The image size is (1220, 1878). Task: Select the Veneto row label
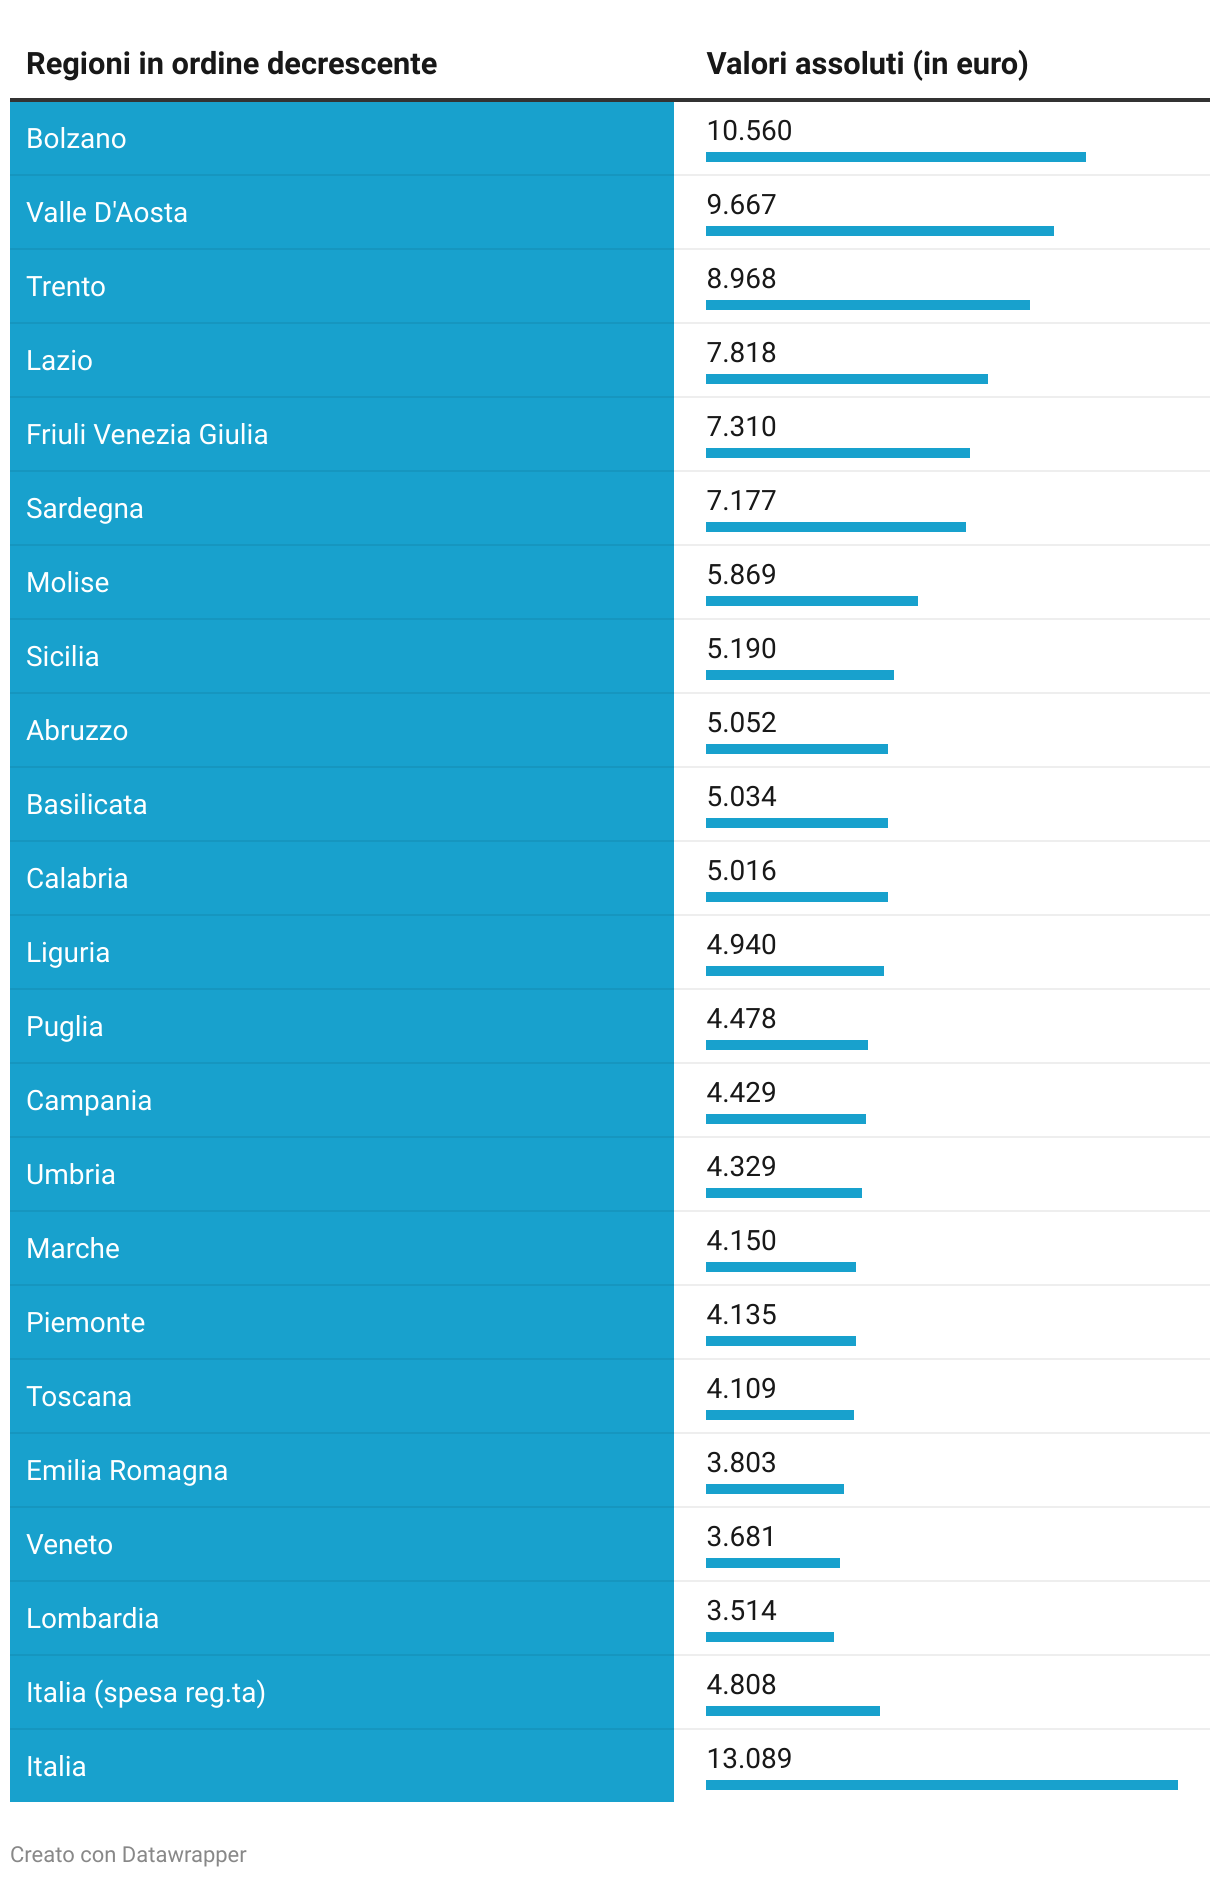[x=69, y=1544]
